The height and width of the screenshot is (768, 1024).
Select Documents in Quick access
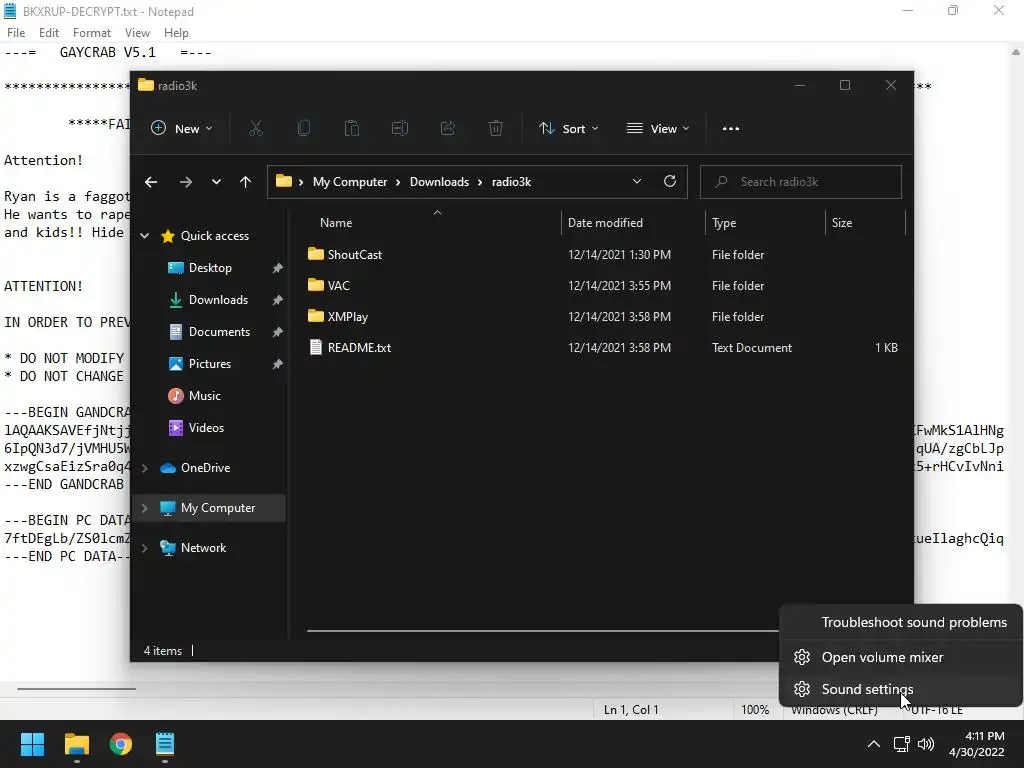coord(219,332)
